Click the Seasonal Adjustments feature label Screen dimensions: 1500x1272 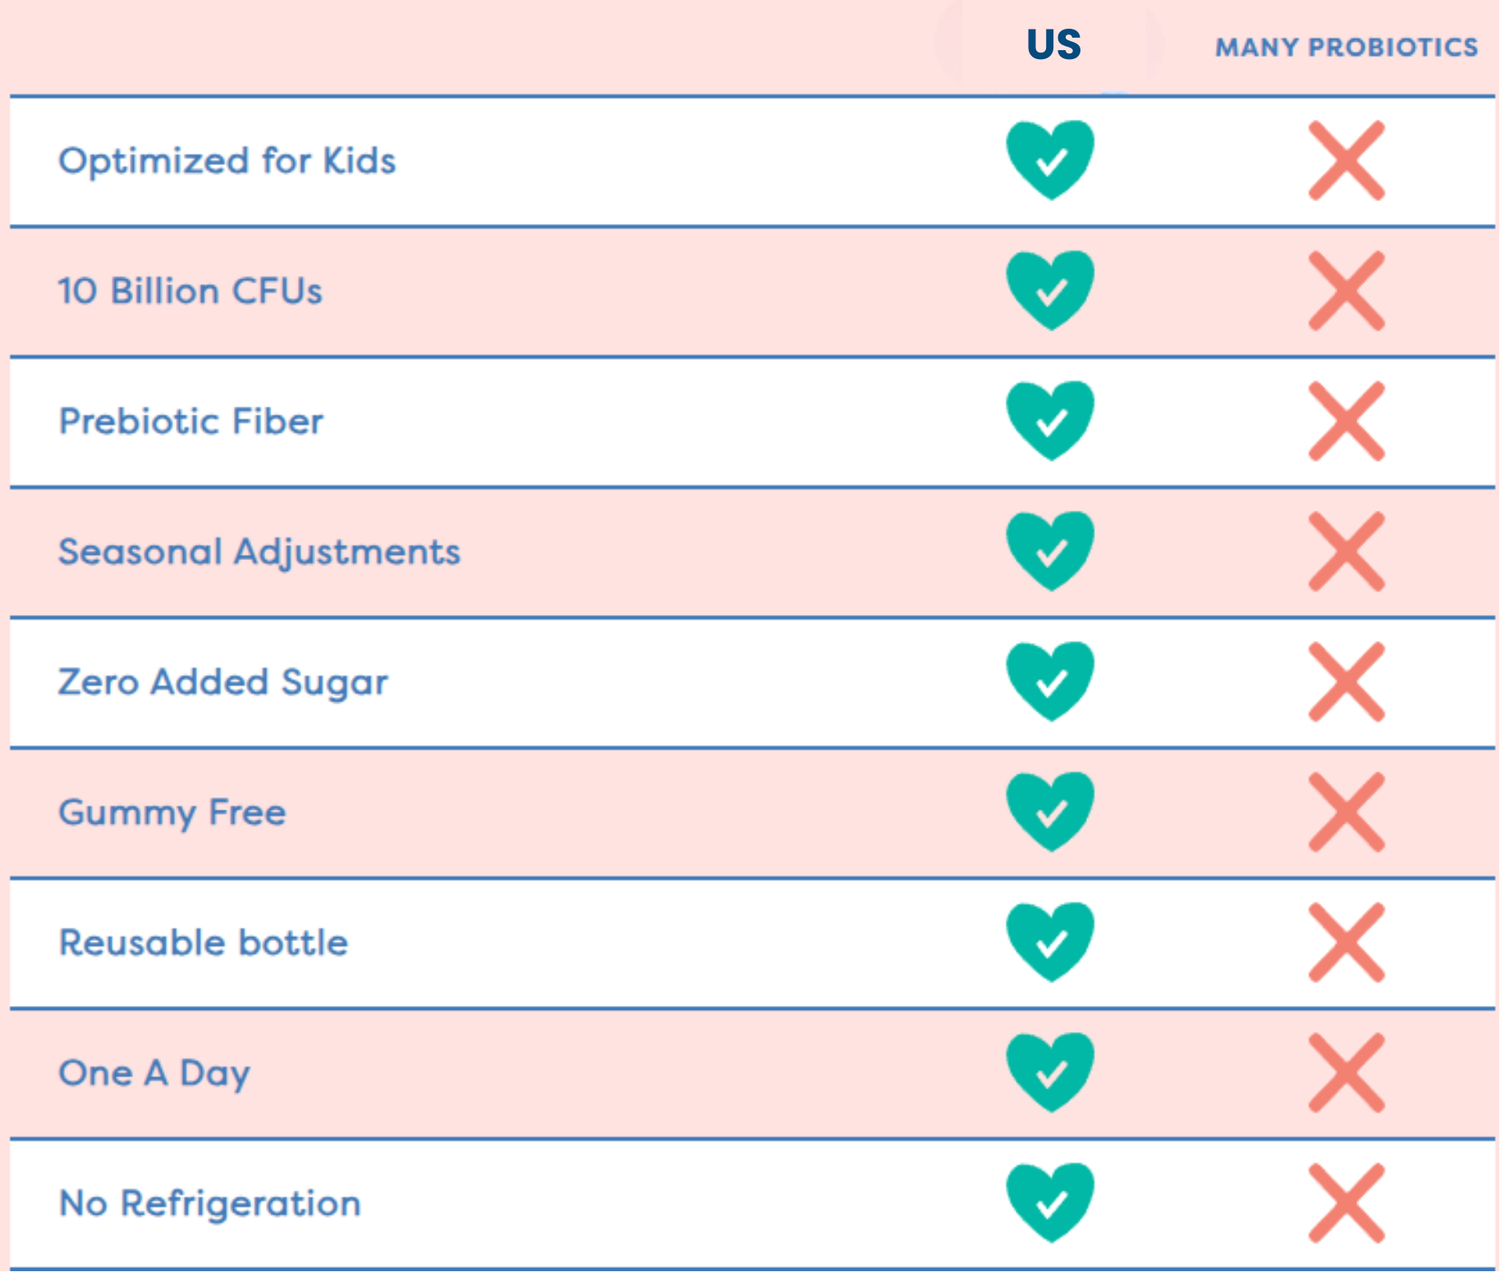point(259,552)
